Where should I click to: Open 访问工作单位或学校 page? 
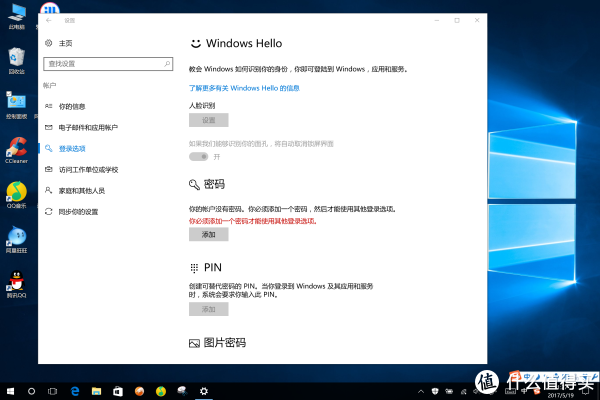point(88,170)
